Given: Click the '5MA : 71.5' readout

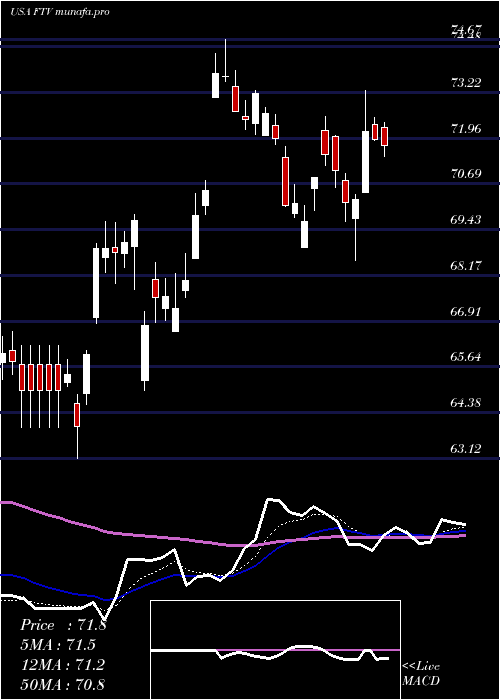Looking at the screenshot, I should [x=58, y=645].
